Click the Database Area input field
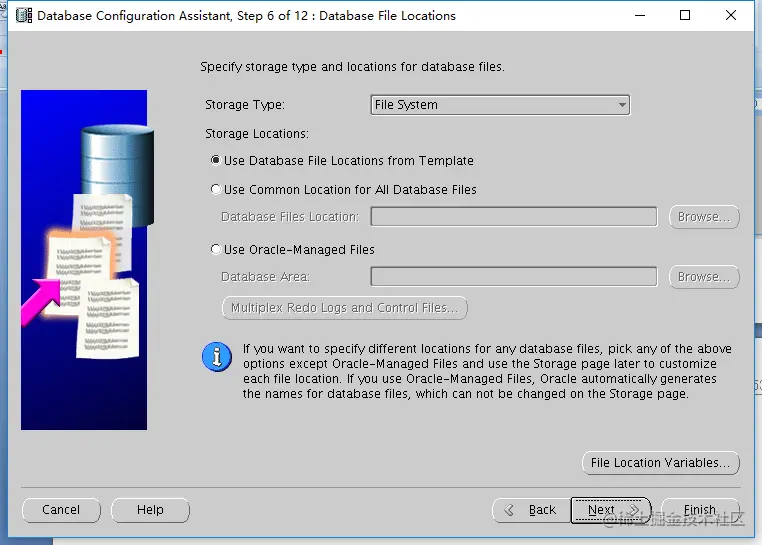This screenshot has width=762, height=545. (x=514, y=277)
